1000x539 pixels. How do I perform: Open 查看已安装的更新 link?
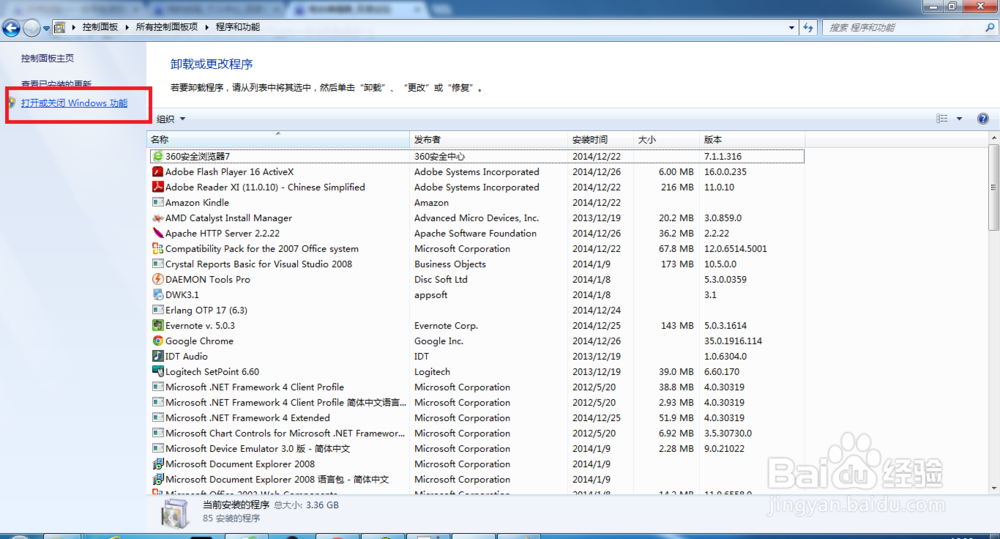[x=56, y=84]
